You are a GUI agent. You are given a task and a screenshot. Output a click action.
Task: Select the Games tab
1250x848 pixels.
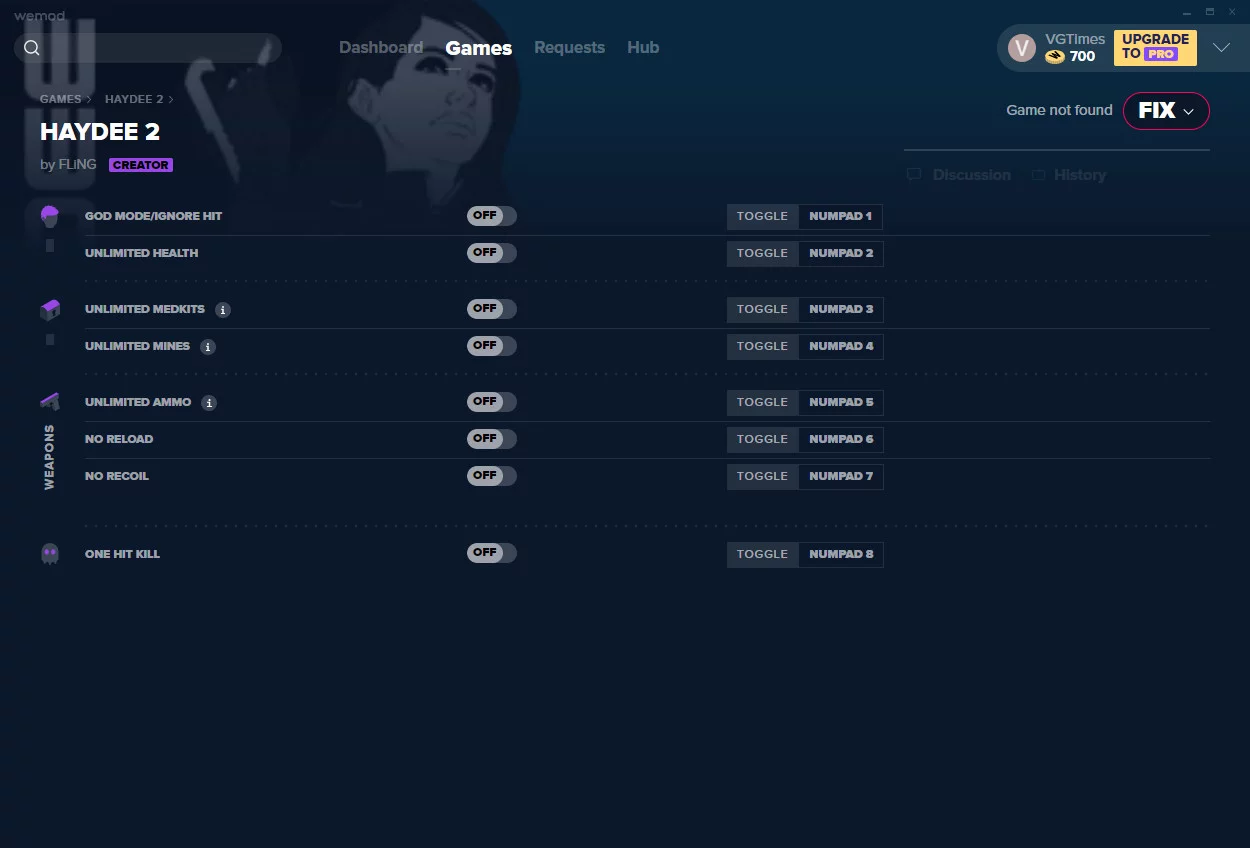pyautogui.click(x=479, y=48)
